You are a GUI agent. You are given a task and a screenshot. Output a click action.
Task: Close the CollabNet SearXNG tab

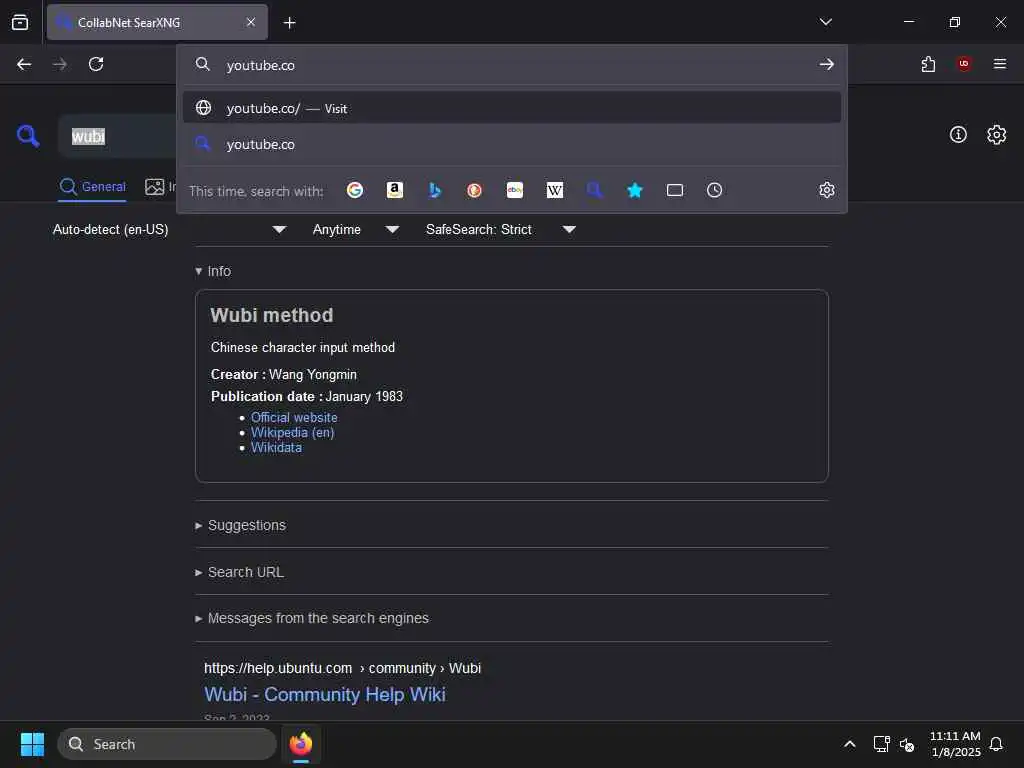[251, 22]
